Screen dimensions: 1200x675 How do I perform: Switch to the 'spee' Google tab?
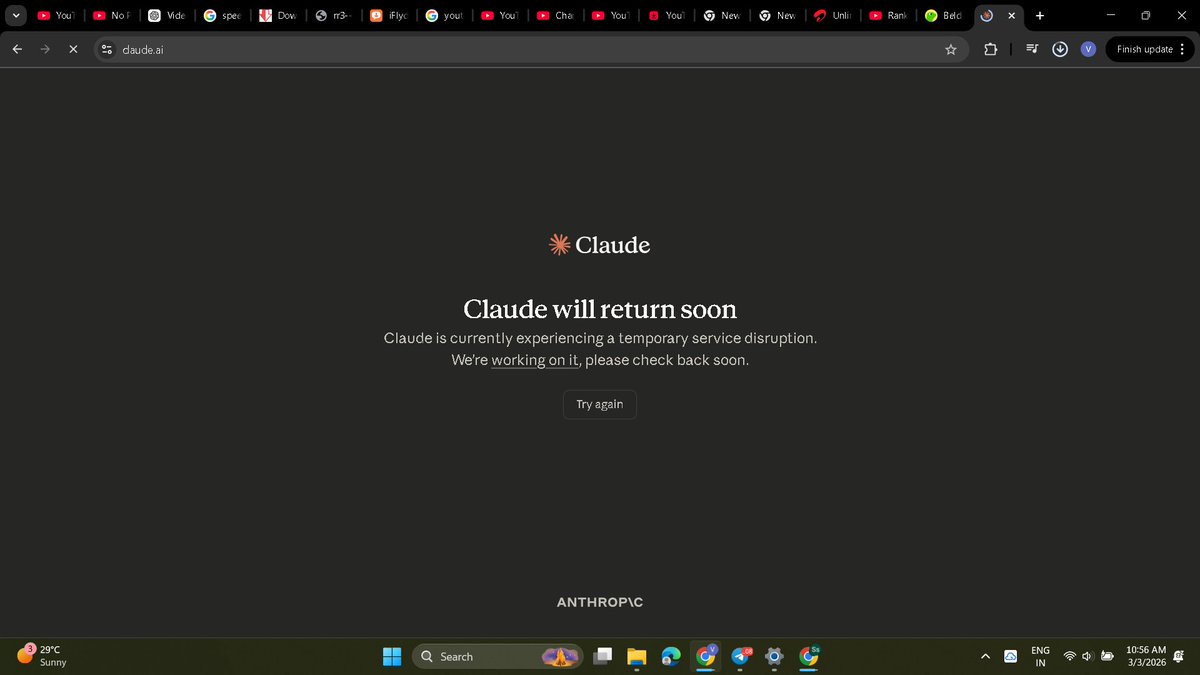point(222,16)
